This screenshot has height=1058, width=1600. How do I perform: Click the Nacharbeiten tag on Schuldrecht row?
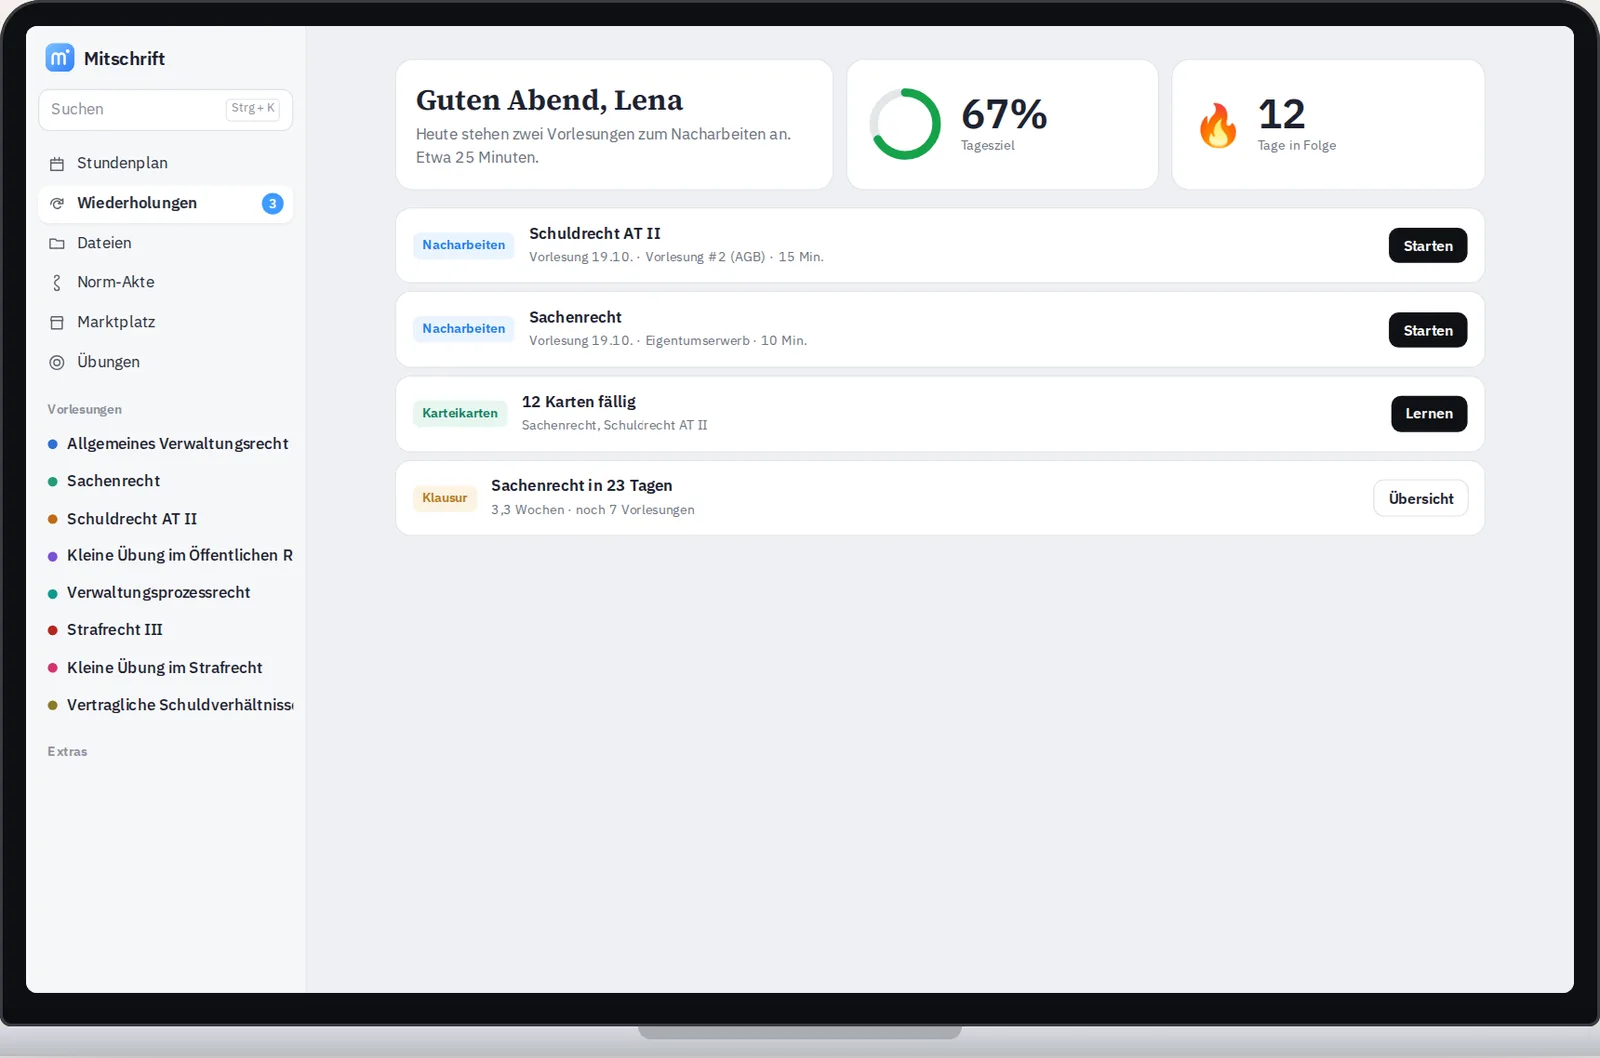pyautogui.click(x=463, y=245)
